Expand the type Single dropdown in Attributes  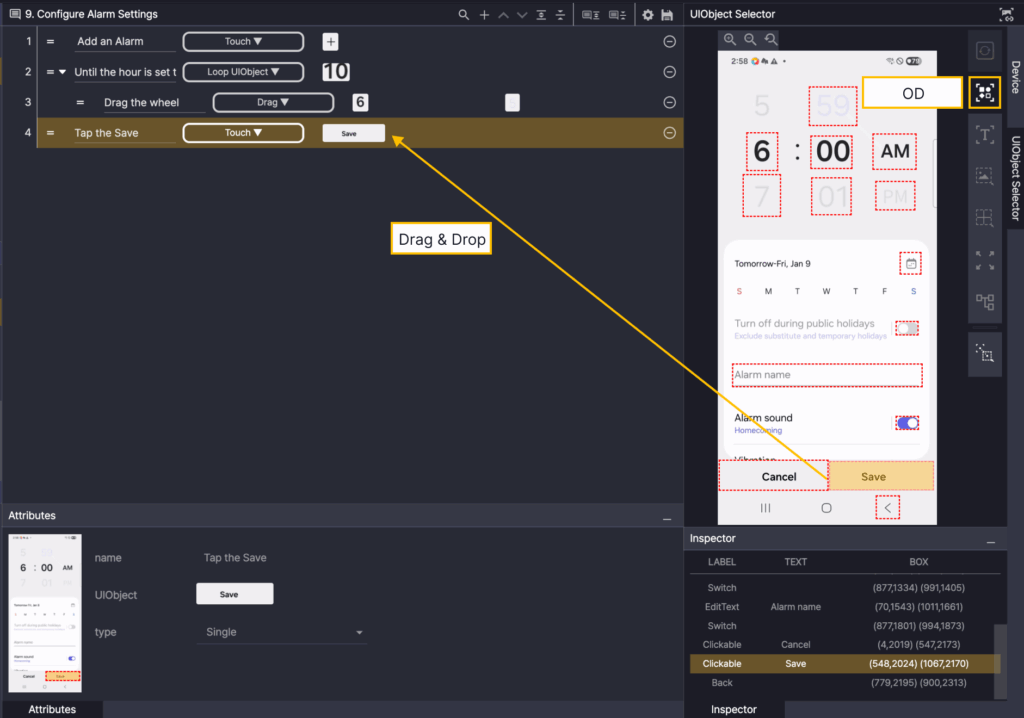coord(359,633)
